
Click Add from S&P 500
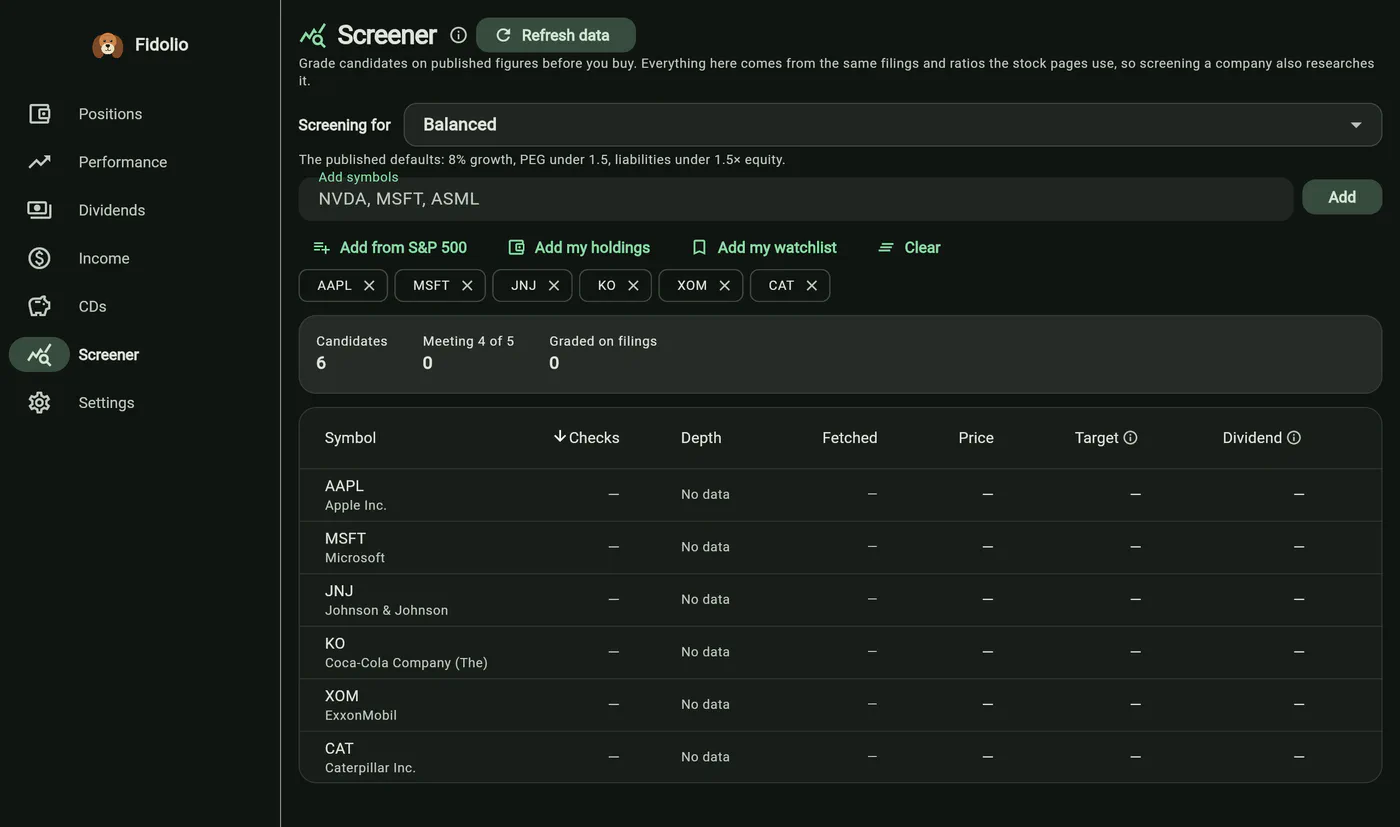point(389,247)
